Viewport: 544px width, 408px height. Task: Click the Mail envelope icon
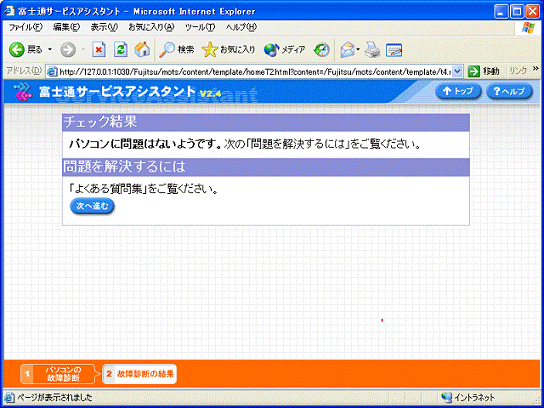tap(348, 50)
